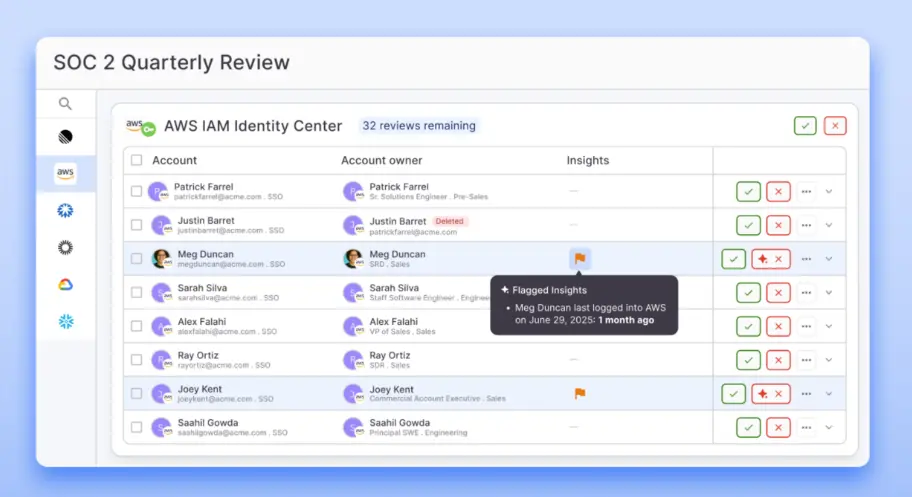Open the Google Cloud integration in the sidebar
The height and width of the screenshot is (497, 912).
point(65,285)
